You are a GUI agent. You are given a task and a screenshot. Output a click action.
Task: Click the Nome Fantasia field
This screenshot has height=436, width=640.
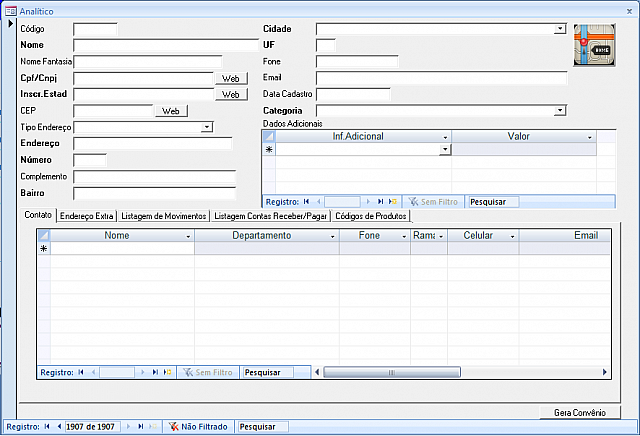click(x=148, y=62)
